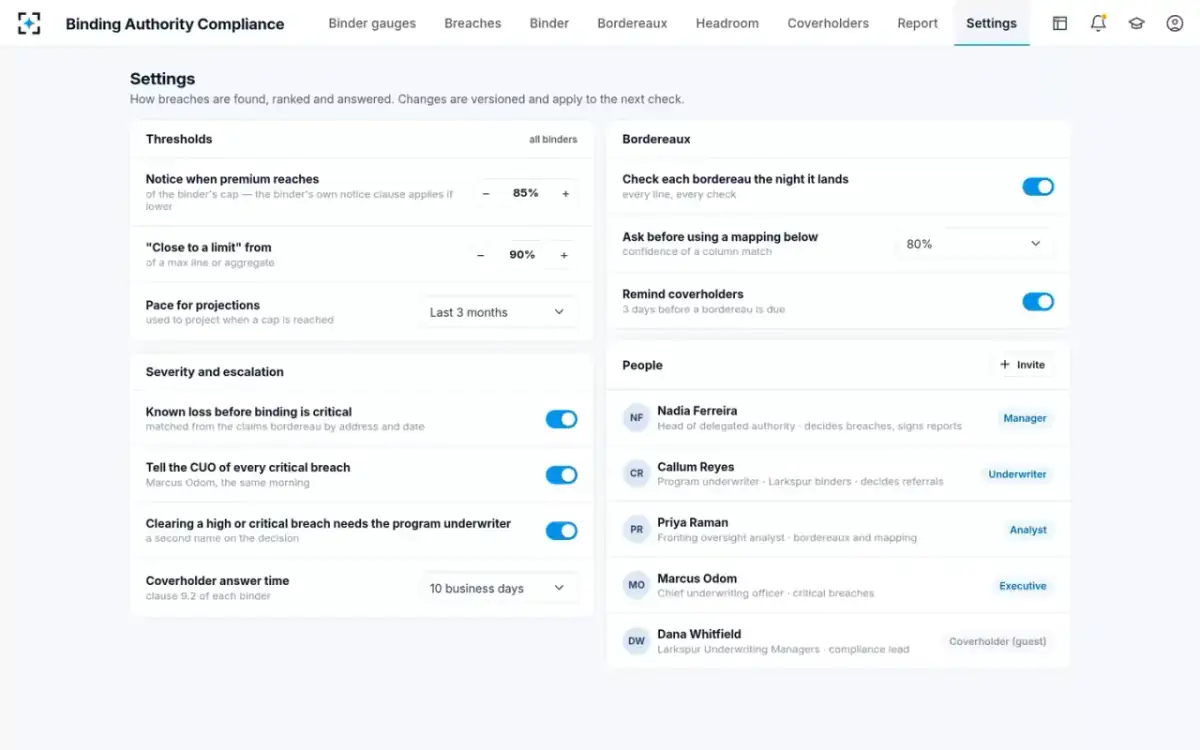1200x750 pixels.
Task: Increase premium notice threshold with plus
Action: click(565, 193)
